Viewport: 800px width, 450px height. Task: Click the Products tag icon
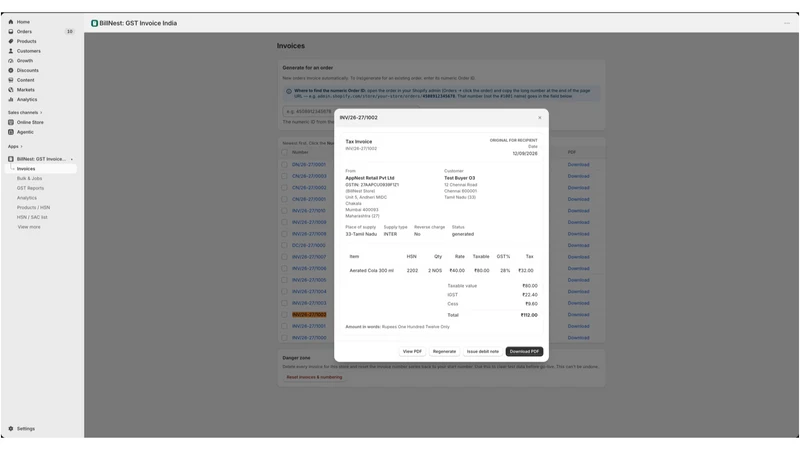pyautogui.click(x=11, y=41)
